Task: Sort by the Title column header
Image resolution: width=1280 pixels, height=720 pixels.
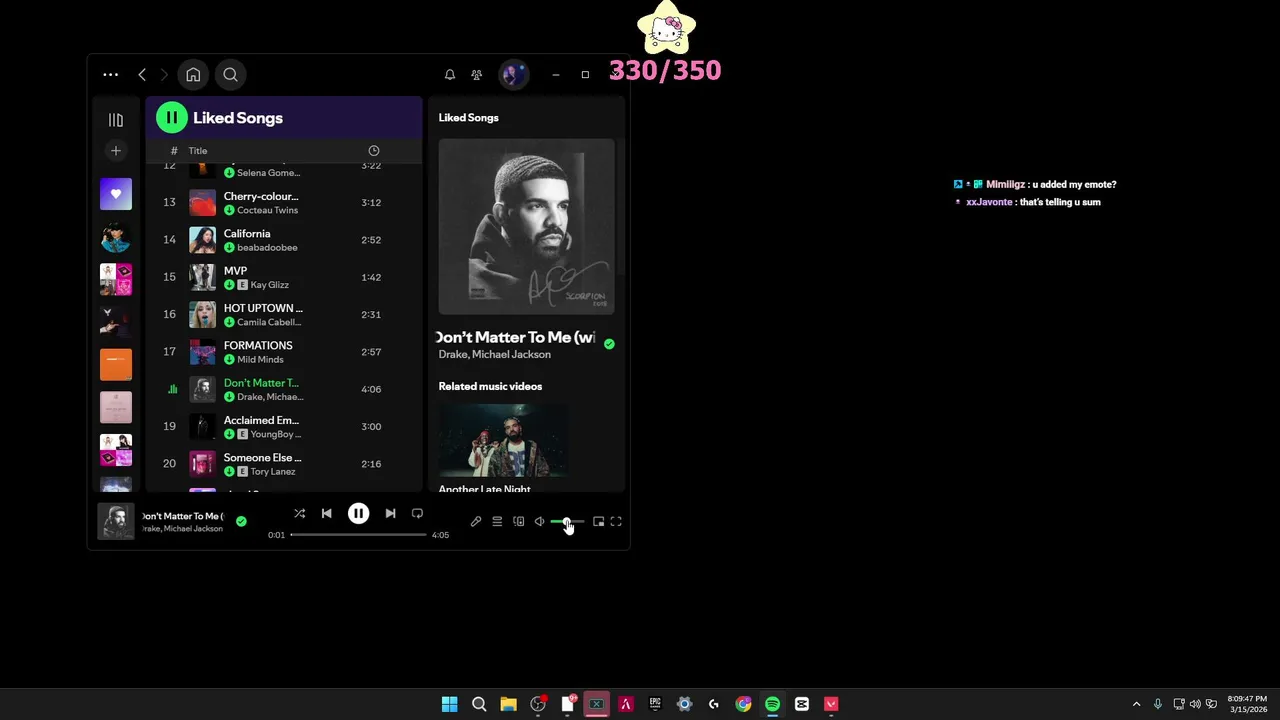Action: (198, 151)
